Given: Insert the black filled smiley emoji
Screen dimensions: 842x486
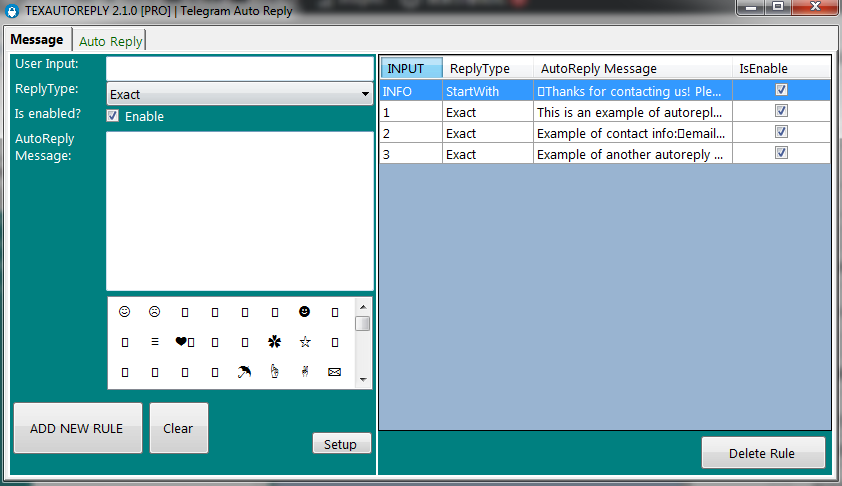Looking at the screenshot, I should pyautogui.click(x=304, y=312).
